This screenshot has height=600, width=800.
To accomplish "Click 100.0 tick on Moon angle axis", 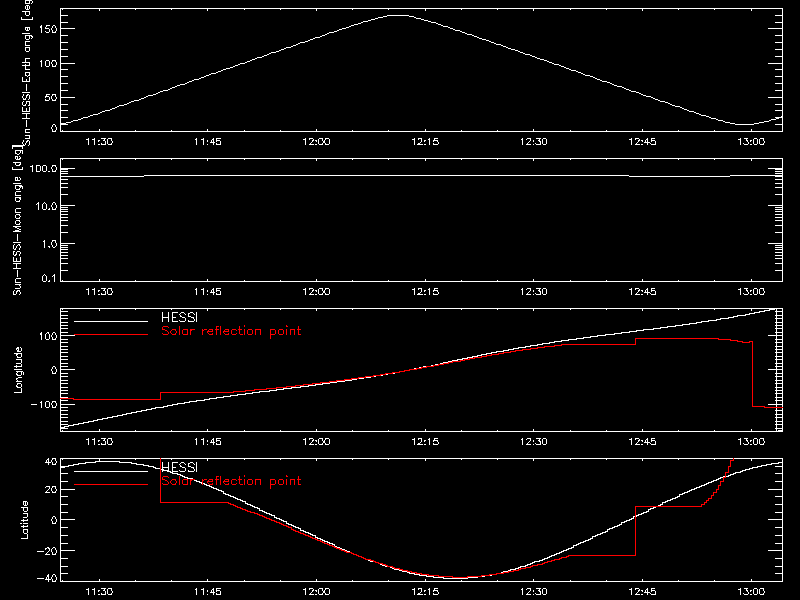I will [x=43, y=169].
